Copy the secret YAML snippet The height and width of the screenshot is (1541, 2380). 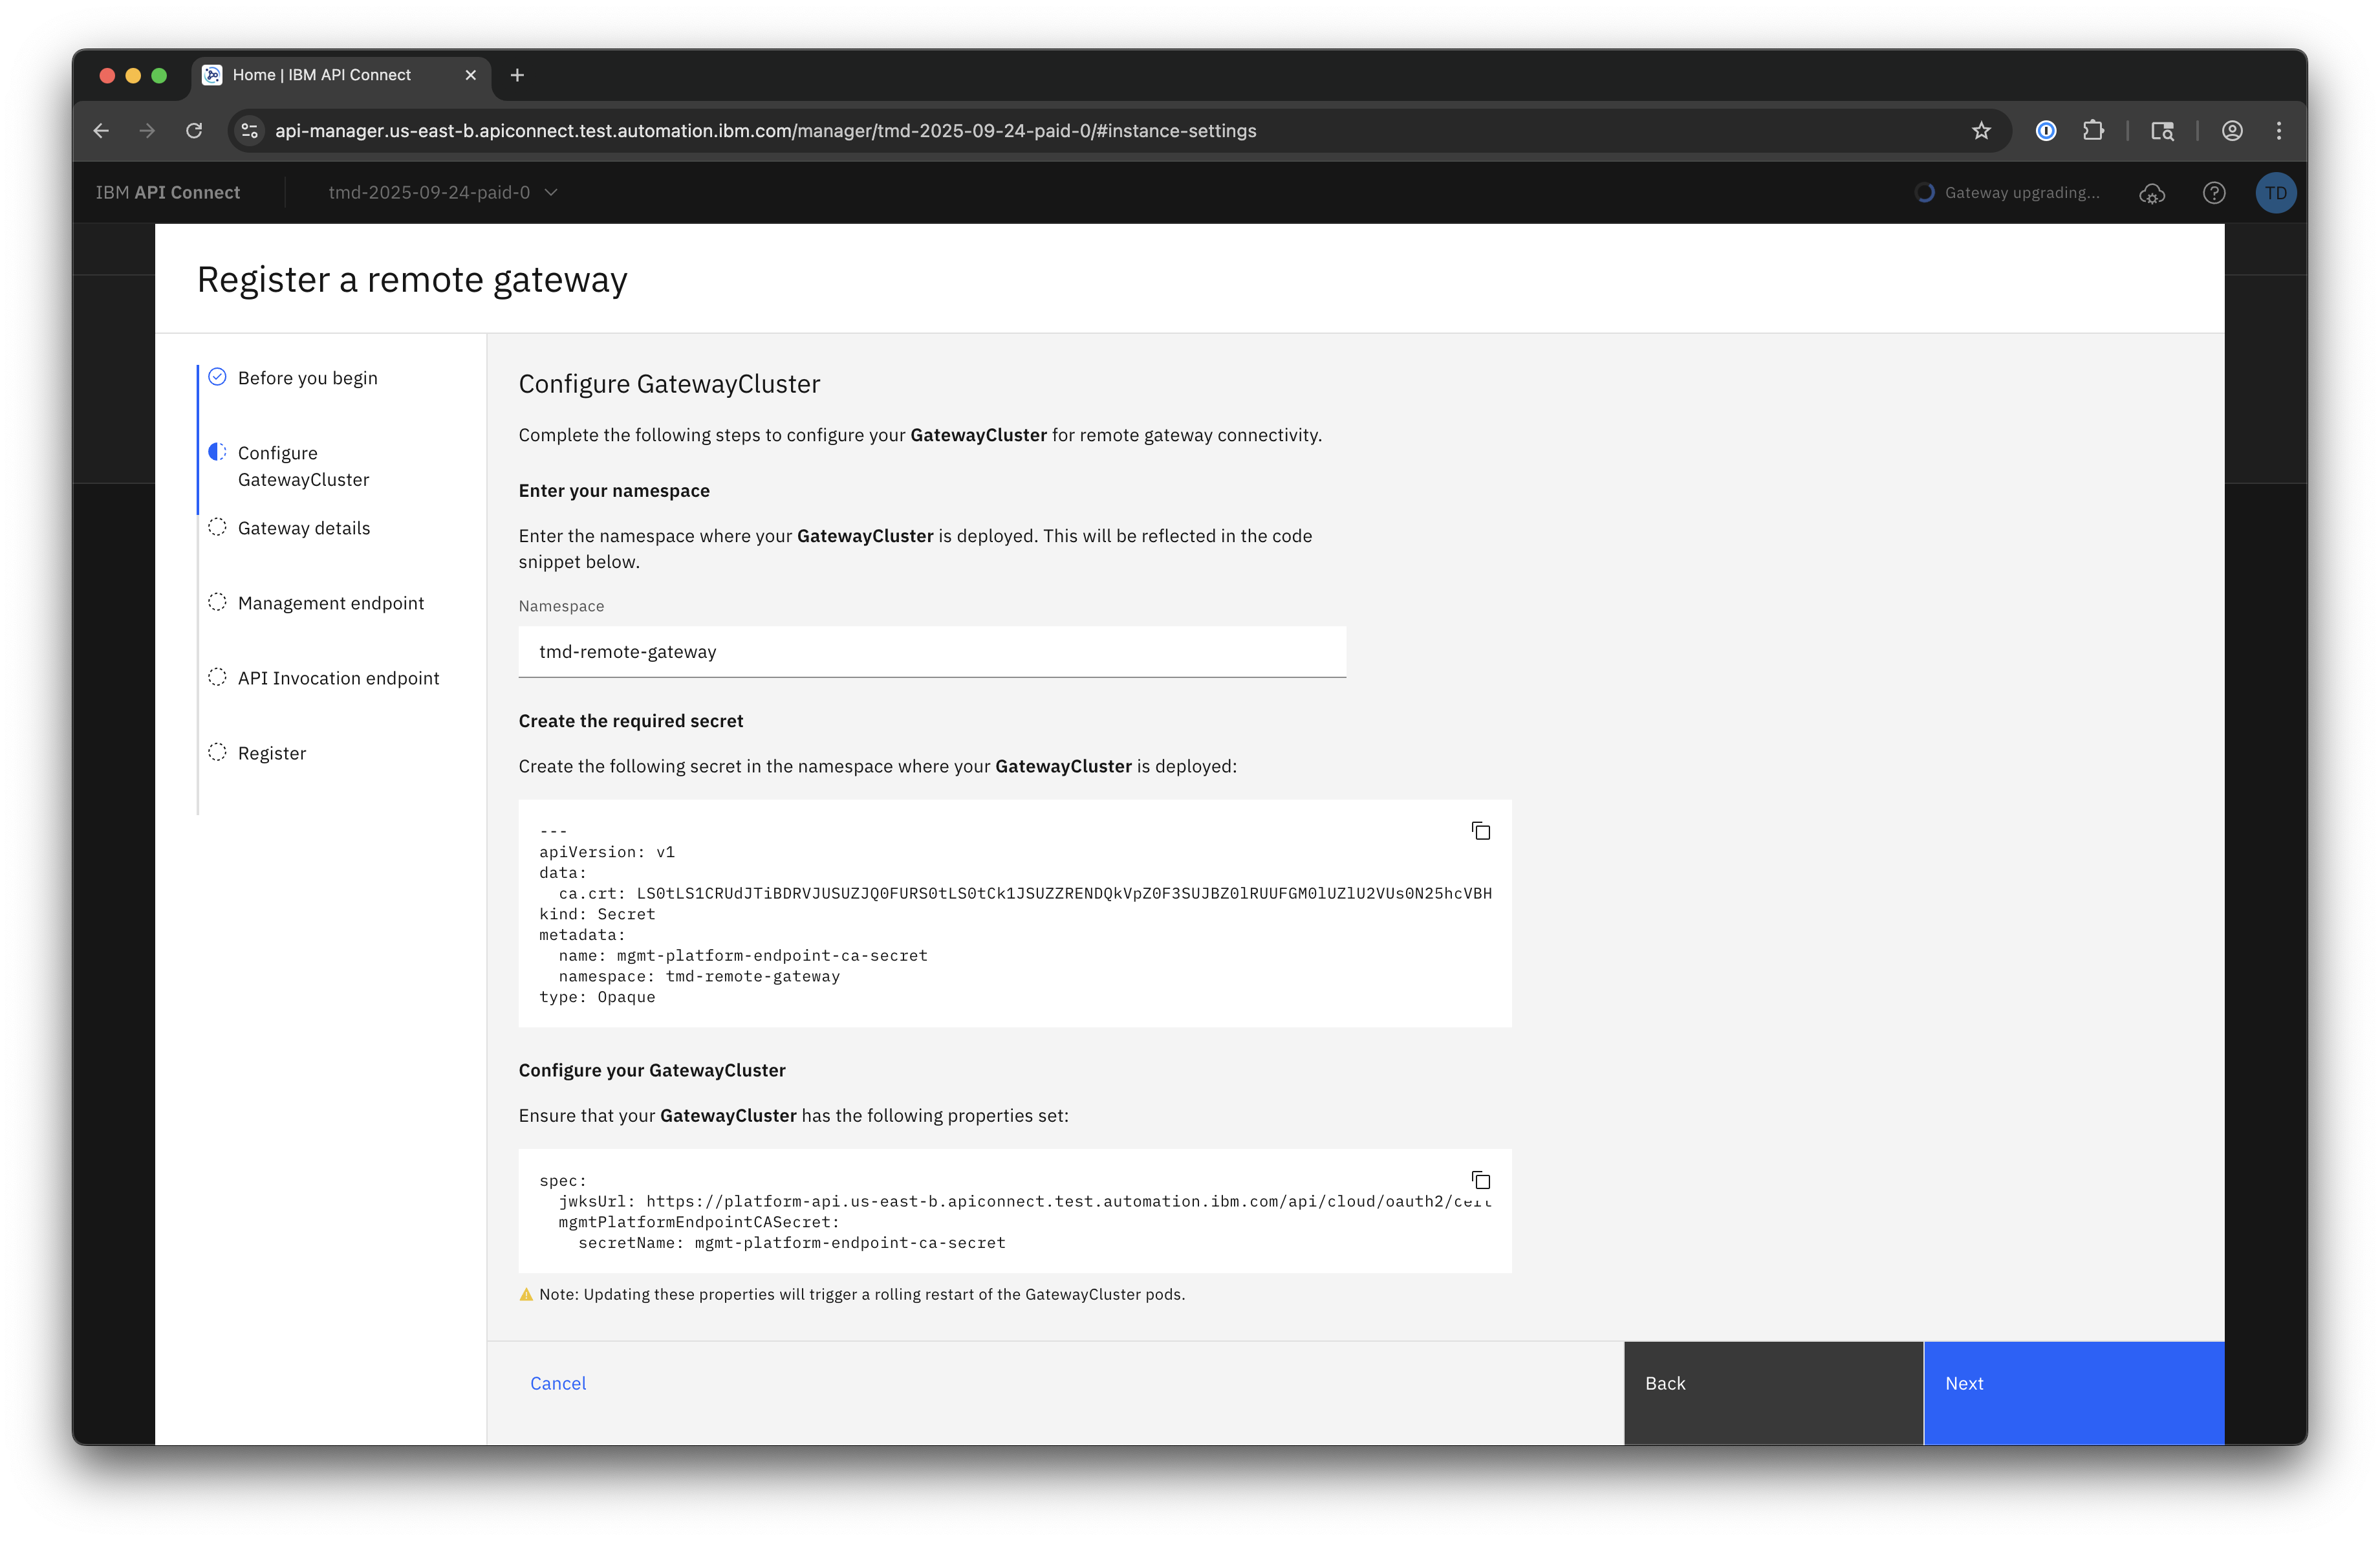pyautogui.click(x=1480, y=831)
